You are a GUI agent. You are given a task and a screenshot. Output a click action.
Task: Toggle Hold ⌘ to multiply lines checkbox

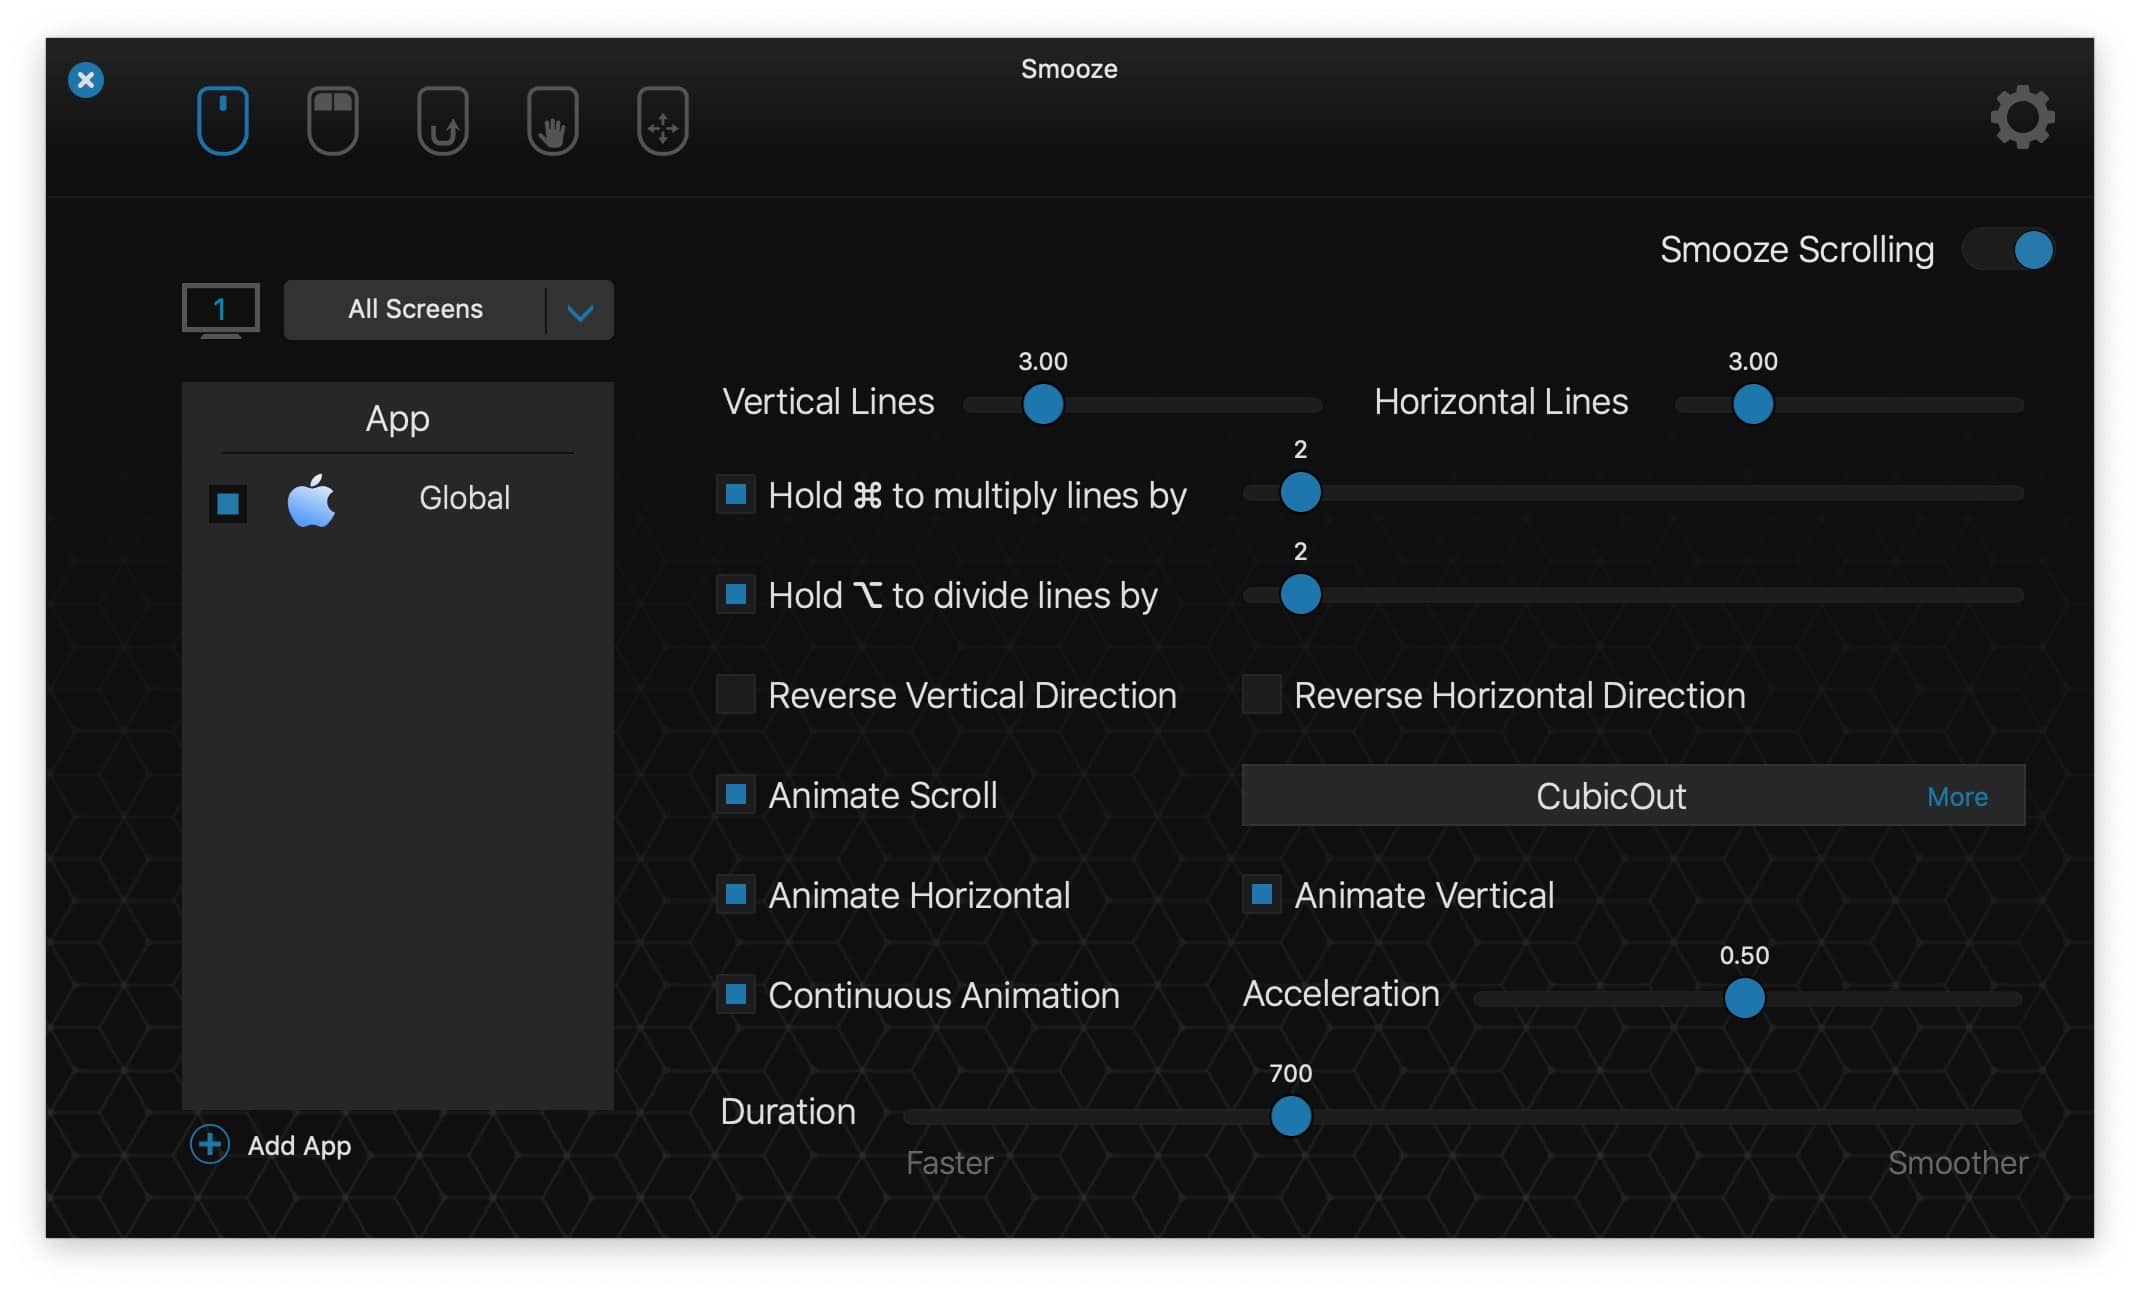[736, 494]
